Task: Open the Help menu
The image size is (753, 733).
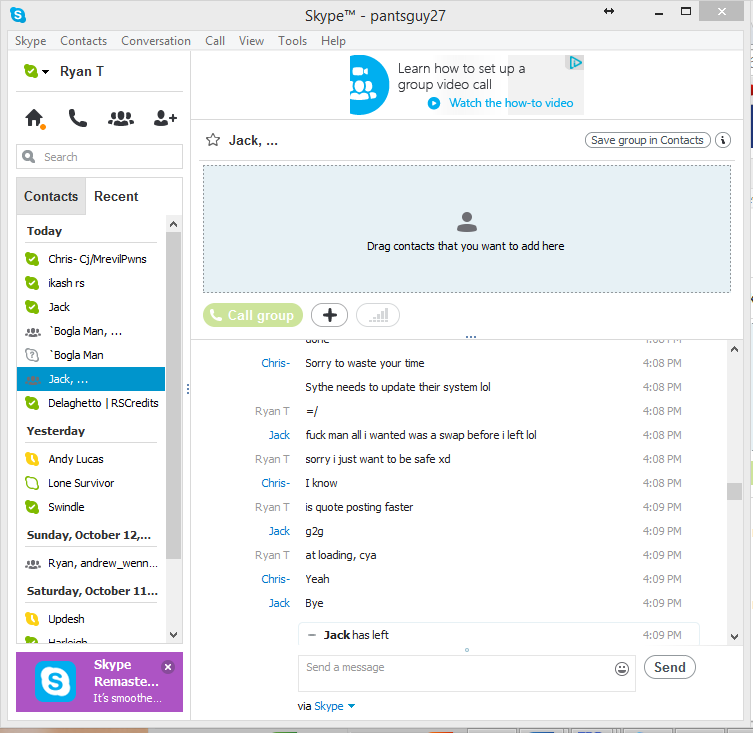Action: pyautogui.click(x=333, y=41)
